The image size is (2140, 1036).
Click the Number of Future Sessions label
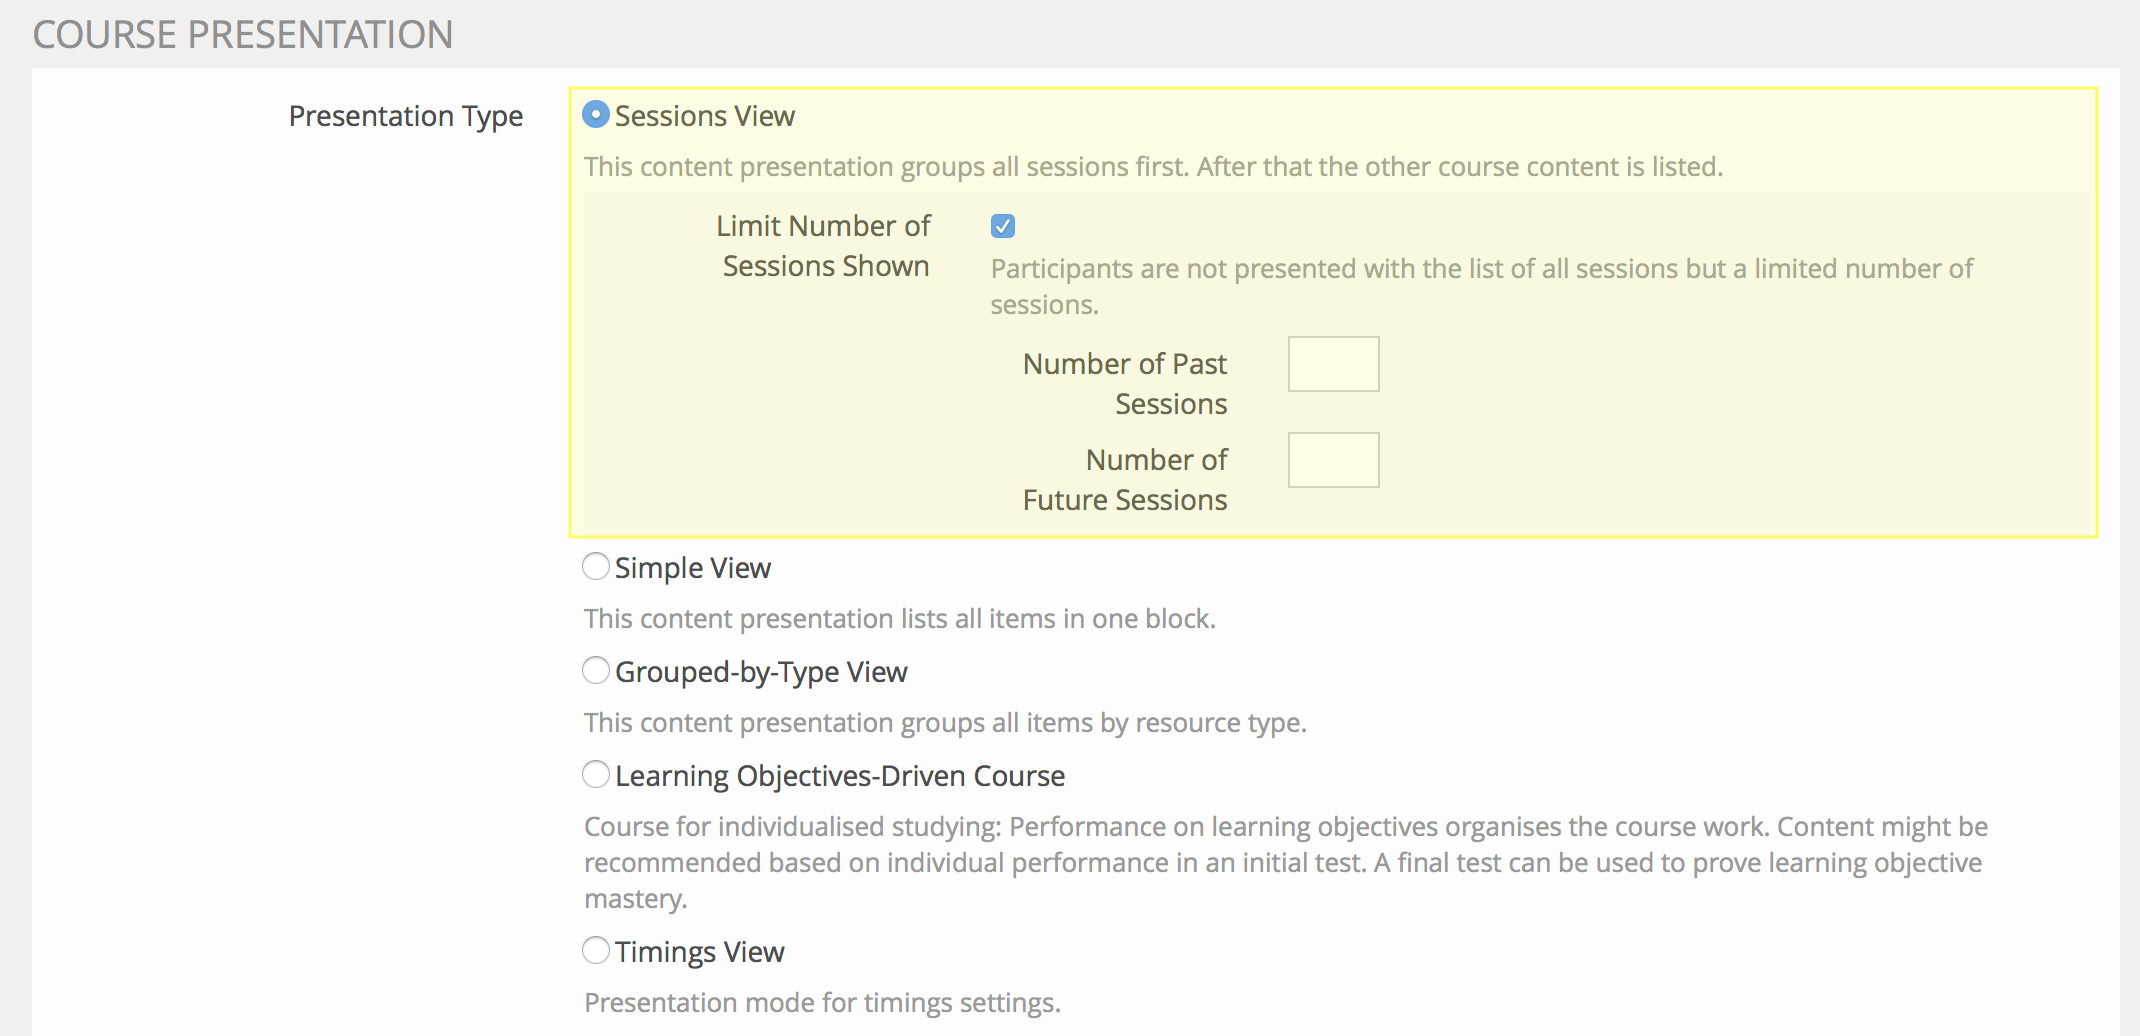pyautogui.click(x=1124, y=480)
